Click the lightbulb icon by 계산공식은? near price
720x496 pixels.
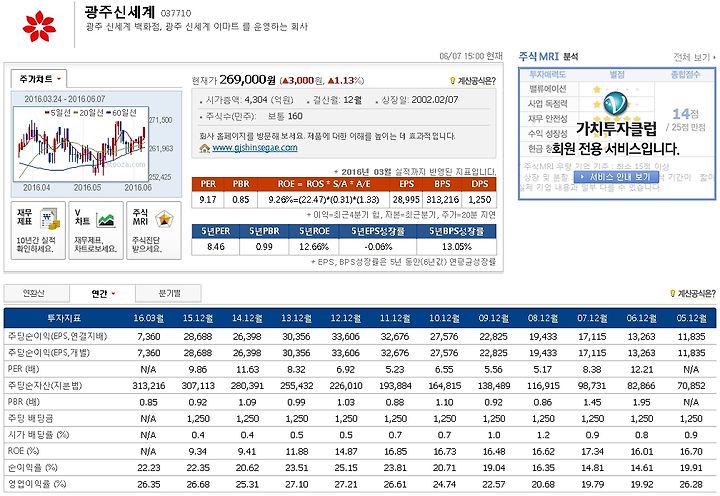pyautogui.click(x=452, y=81)
